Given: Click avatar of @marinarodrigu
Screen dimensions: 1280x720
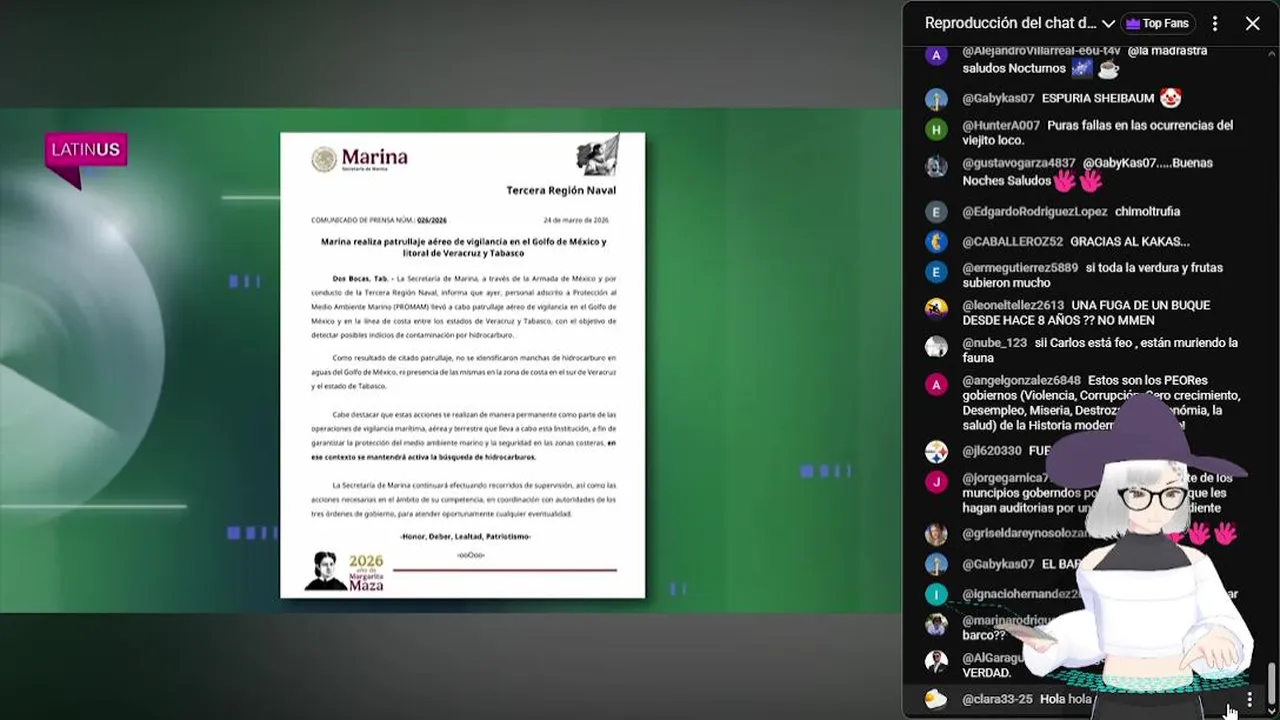Looking at the screenshot, I should tap(936, 624).
